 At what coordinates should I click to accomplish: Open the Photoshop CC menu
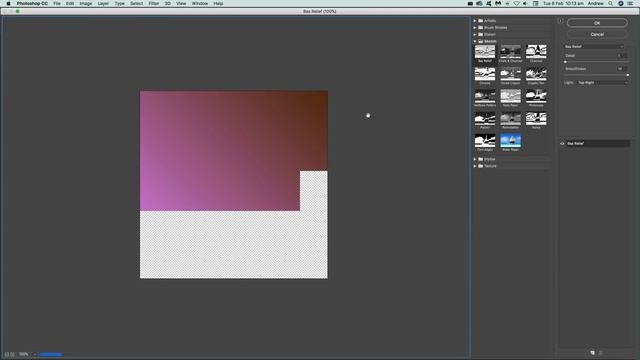[x=32, y=3]
